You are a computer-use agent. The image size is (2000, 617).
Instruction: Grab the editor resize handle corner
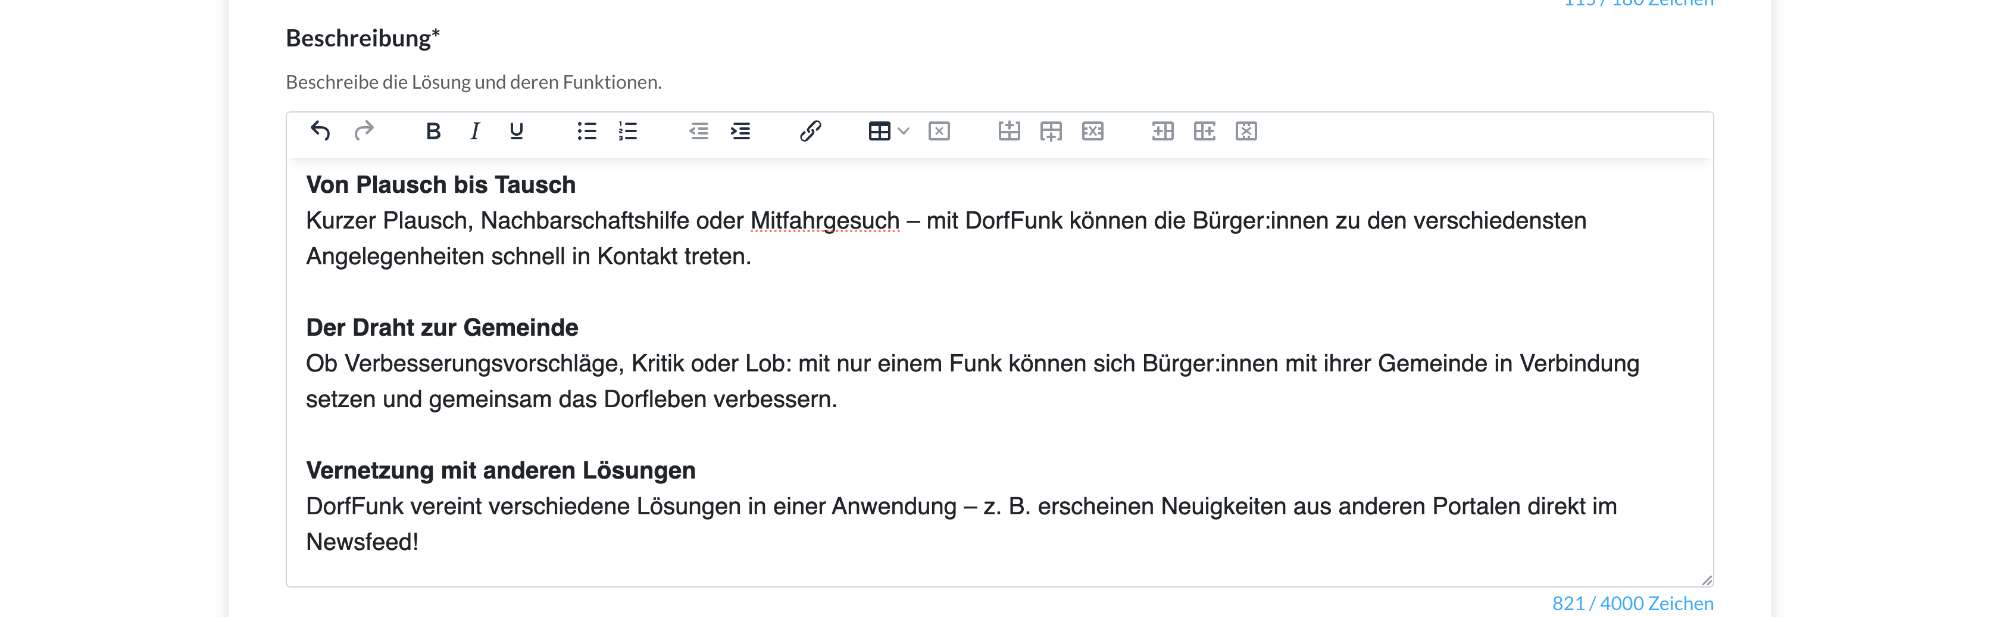coord(1706,580)
